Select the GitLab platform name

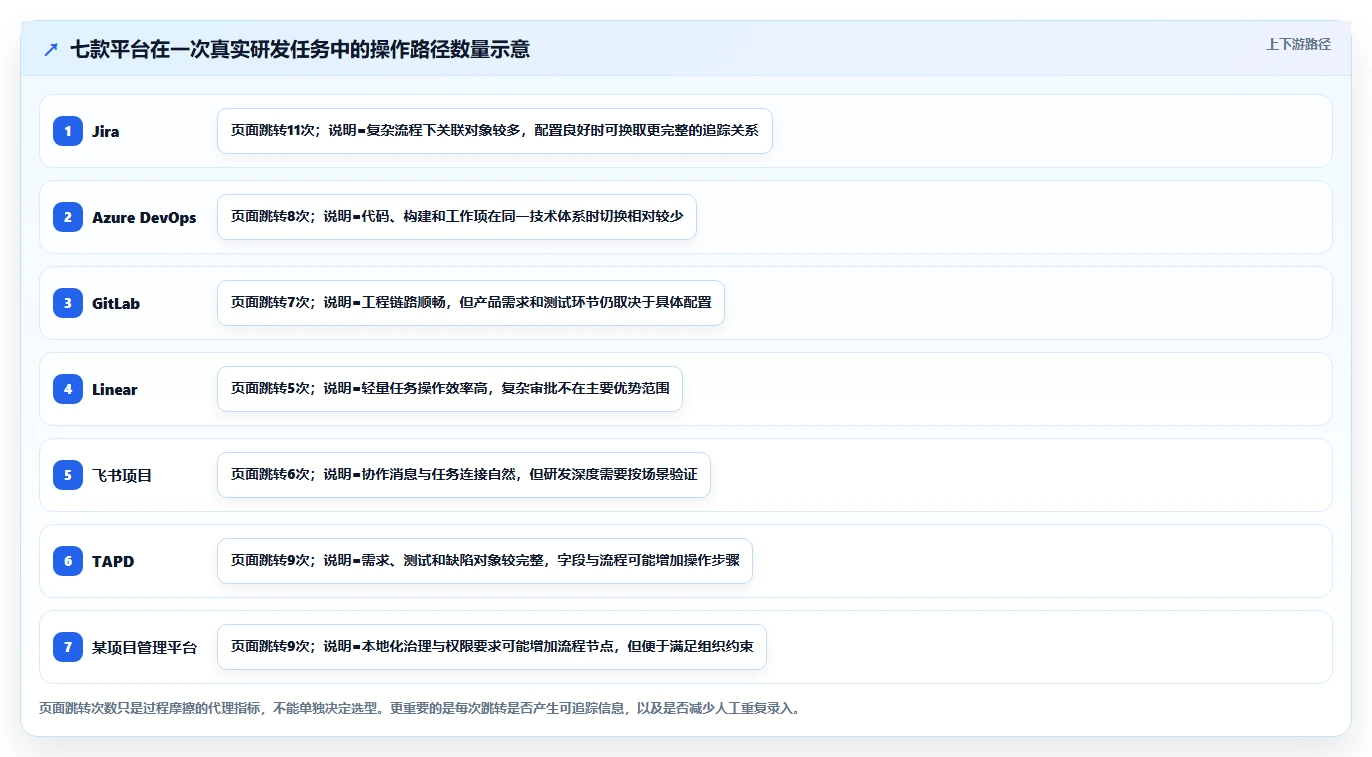pyautogui.click(x=116, y=303)
